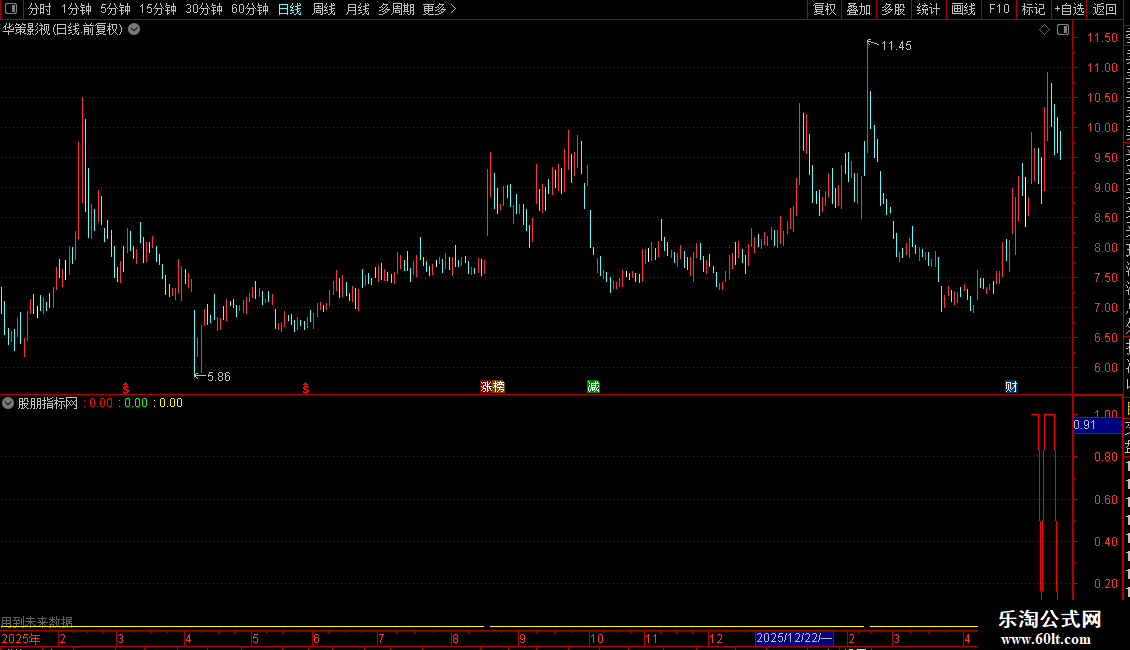1130x650 pixels.
Task: Select the 日线 daily chart tab
Action: (290, 9)
